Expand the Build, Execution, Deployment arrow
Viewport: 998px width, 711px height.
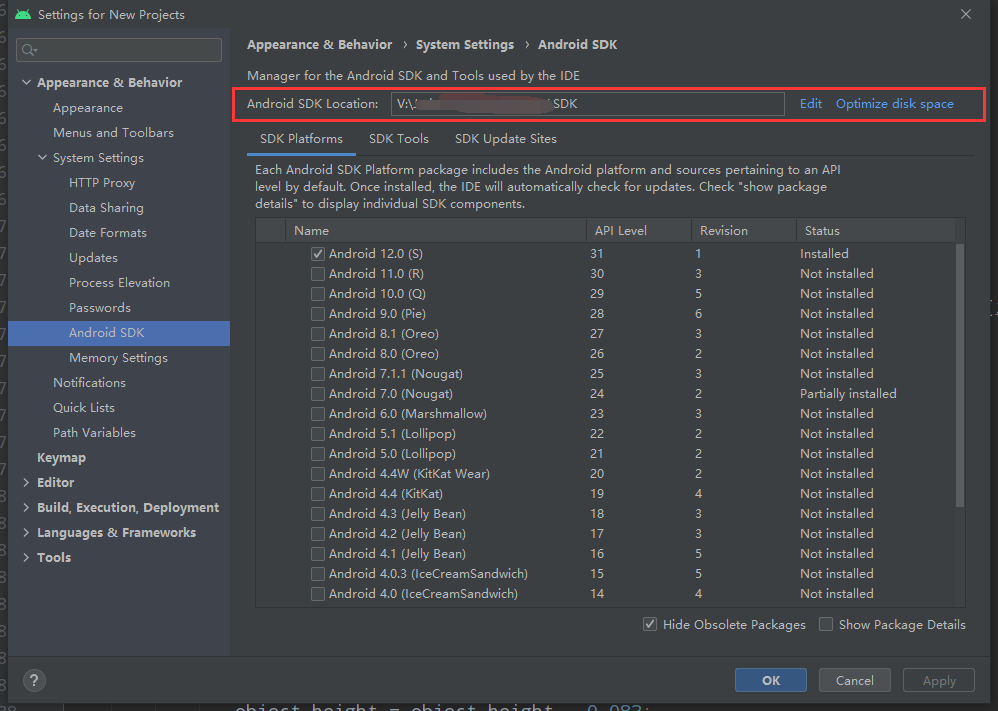tap(26, 507)
